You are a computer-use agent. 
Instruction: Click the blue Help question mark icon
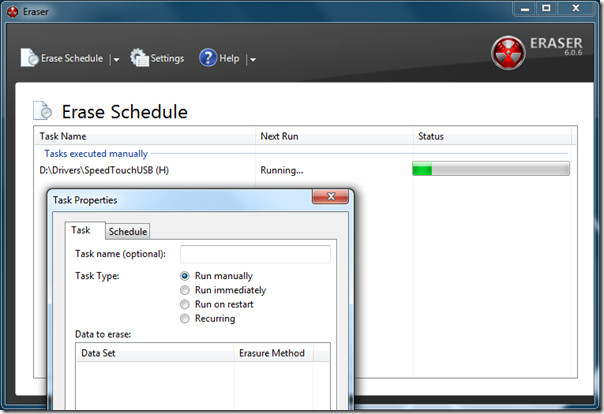pos(208,58)
